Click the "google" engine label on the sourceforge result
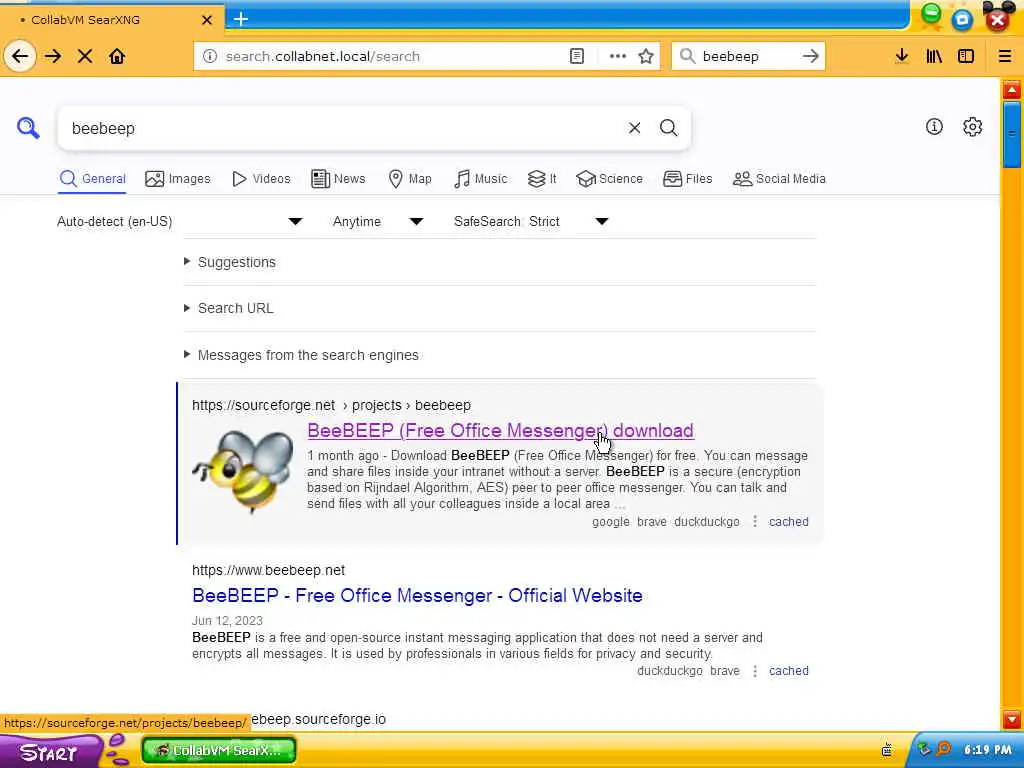The width and height of the screenshot is (1024, 768). click(x=611, y=522)
